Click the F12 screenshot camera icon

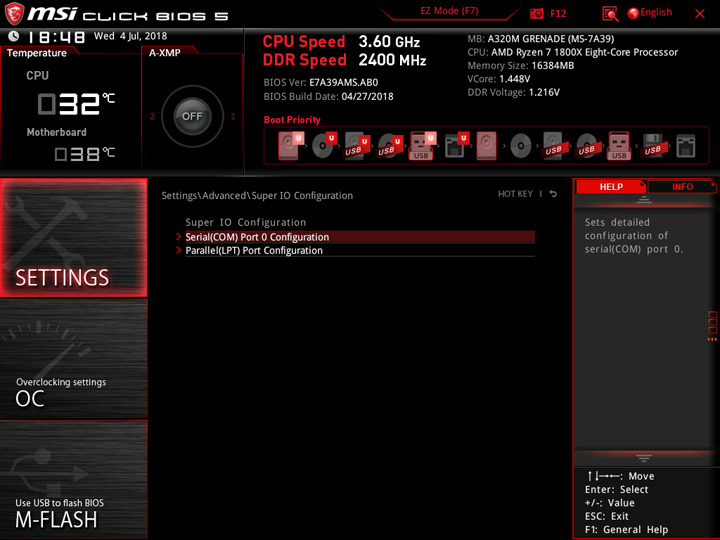click(536, 13)
